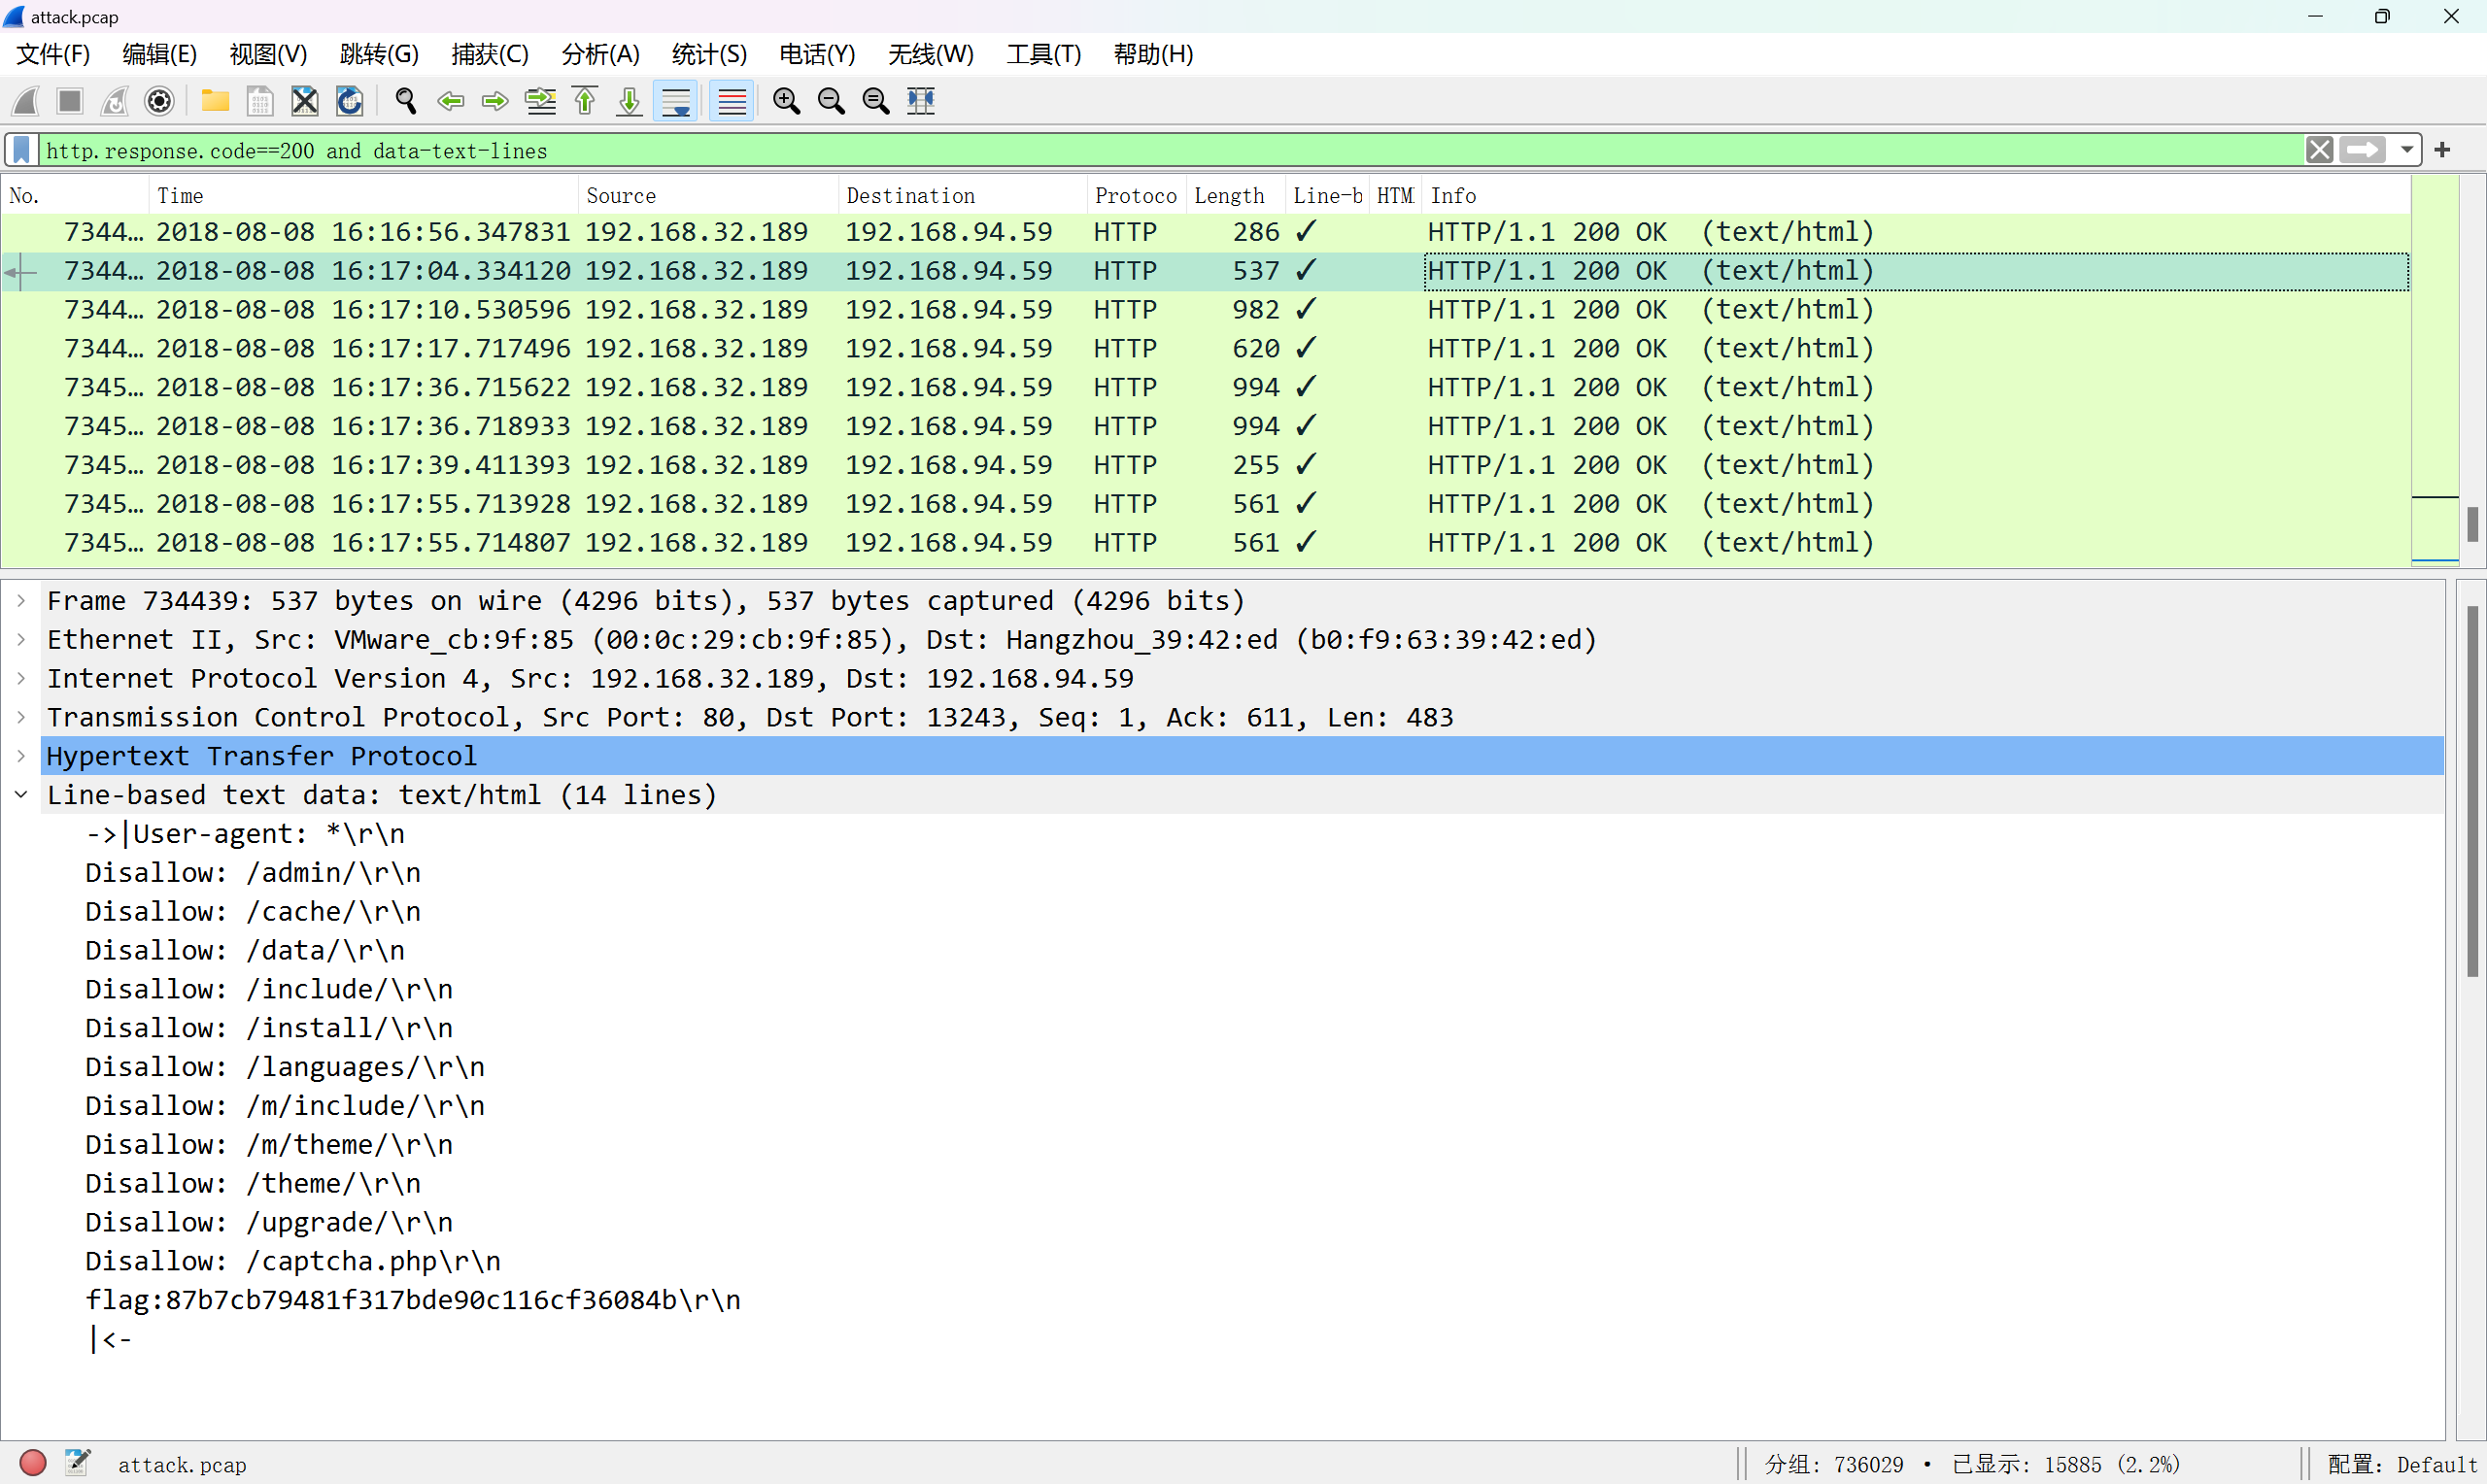Open the 统计(S) menu
The height and width of the screenshot is (1484, 2487).
708,54
